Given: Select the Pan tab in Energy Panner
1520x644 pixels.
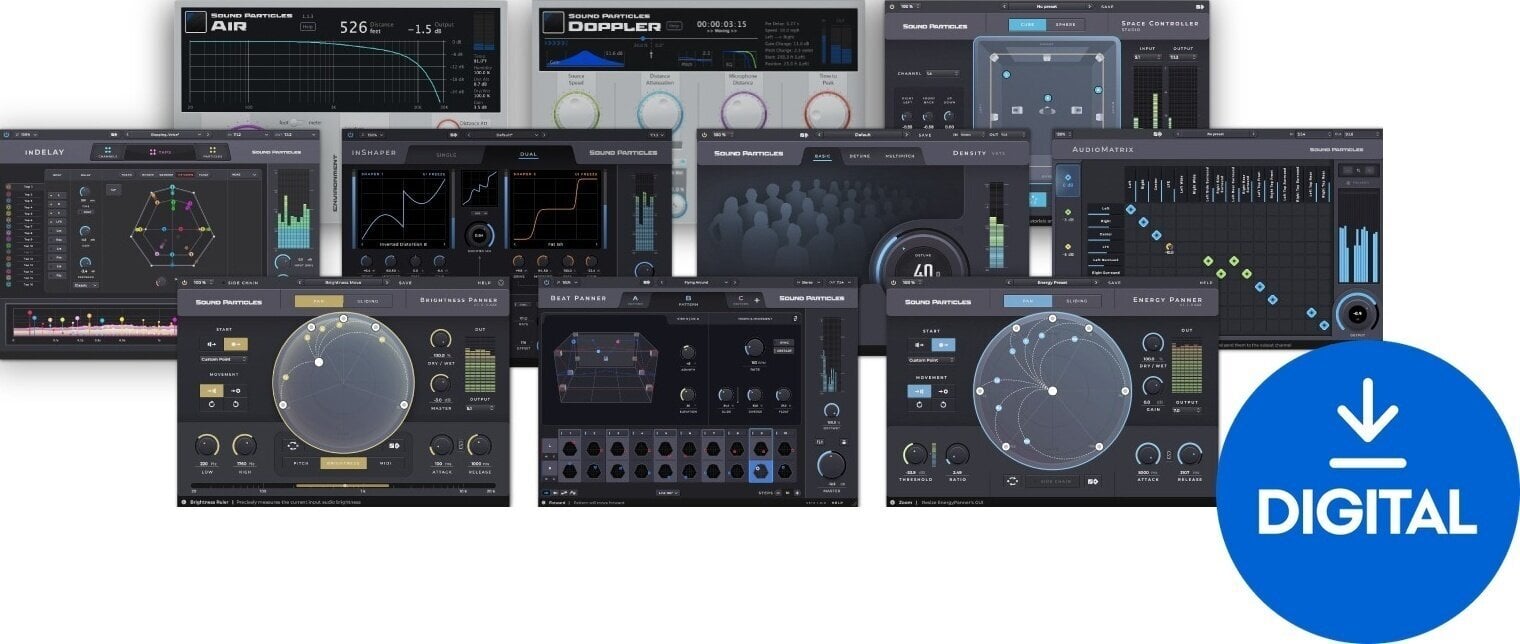Looking at the screenshot, I should [1028, 301].
